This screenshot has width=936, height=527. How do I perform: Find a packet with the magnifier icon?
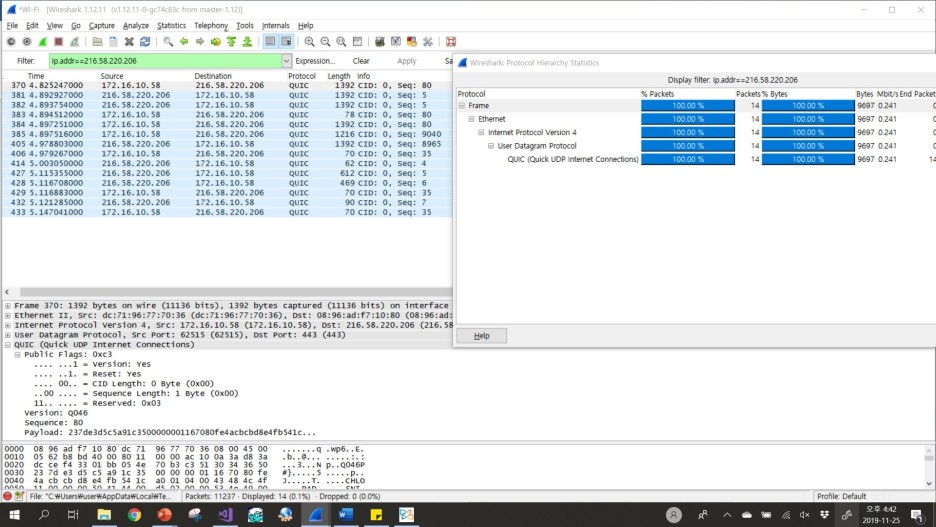(x=168, y=42)
